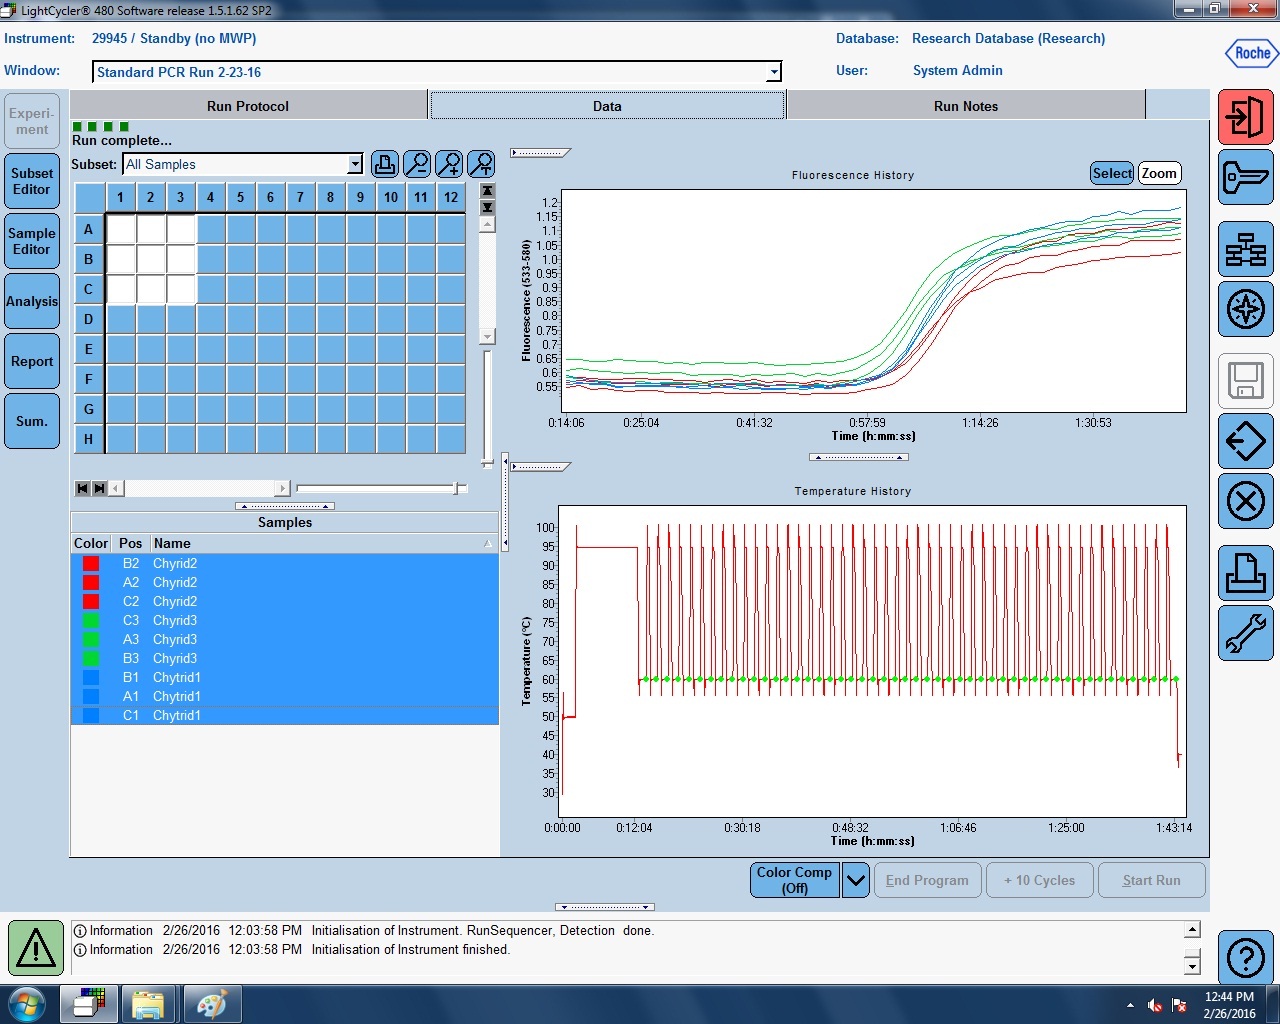Open the Report module button
This screenshot has width=1280, height=1024.
tap(32, 361)
